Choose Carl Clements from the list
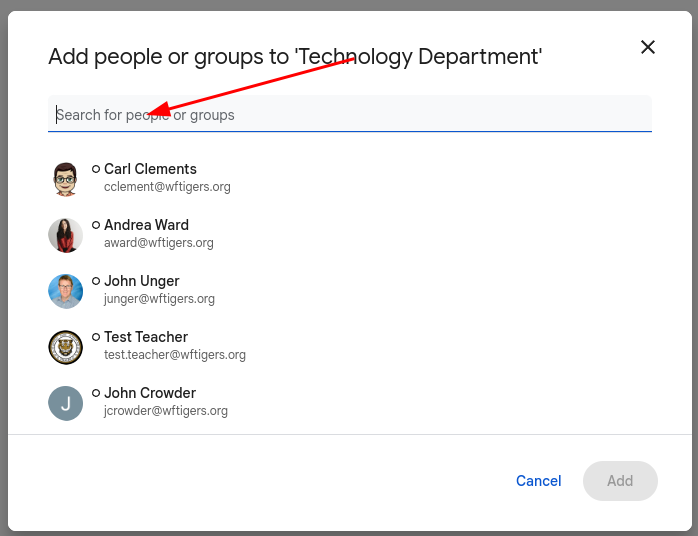Image resolution: width=698 pixels, height=536 pixels. tap(349, 179)
